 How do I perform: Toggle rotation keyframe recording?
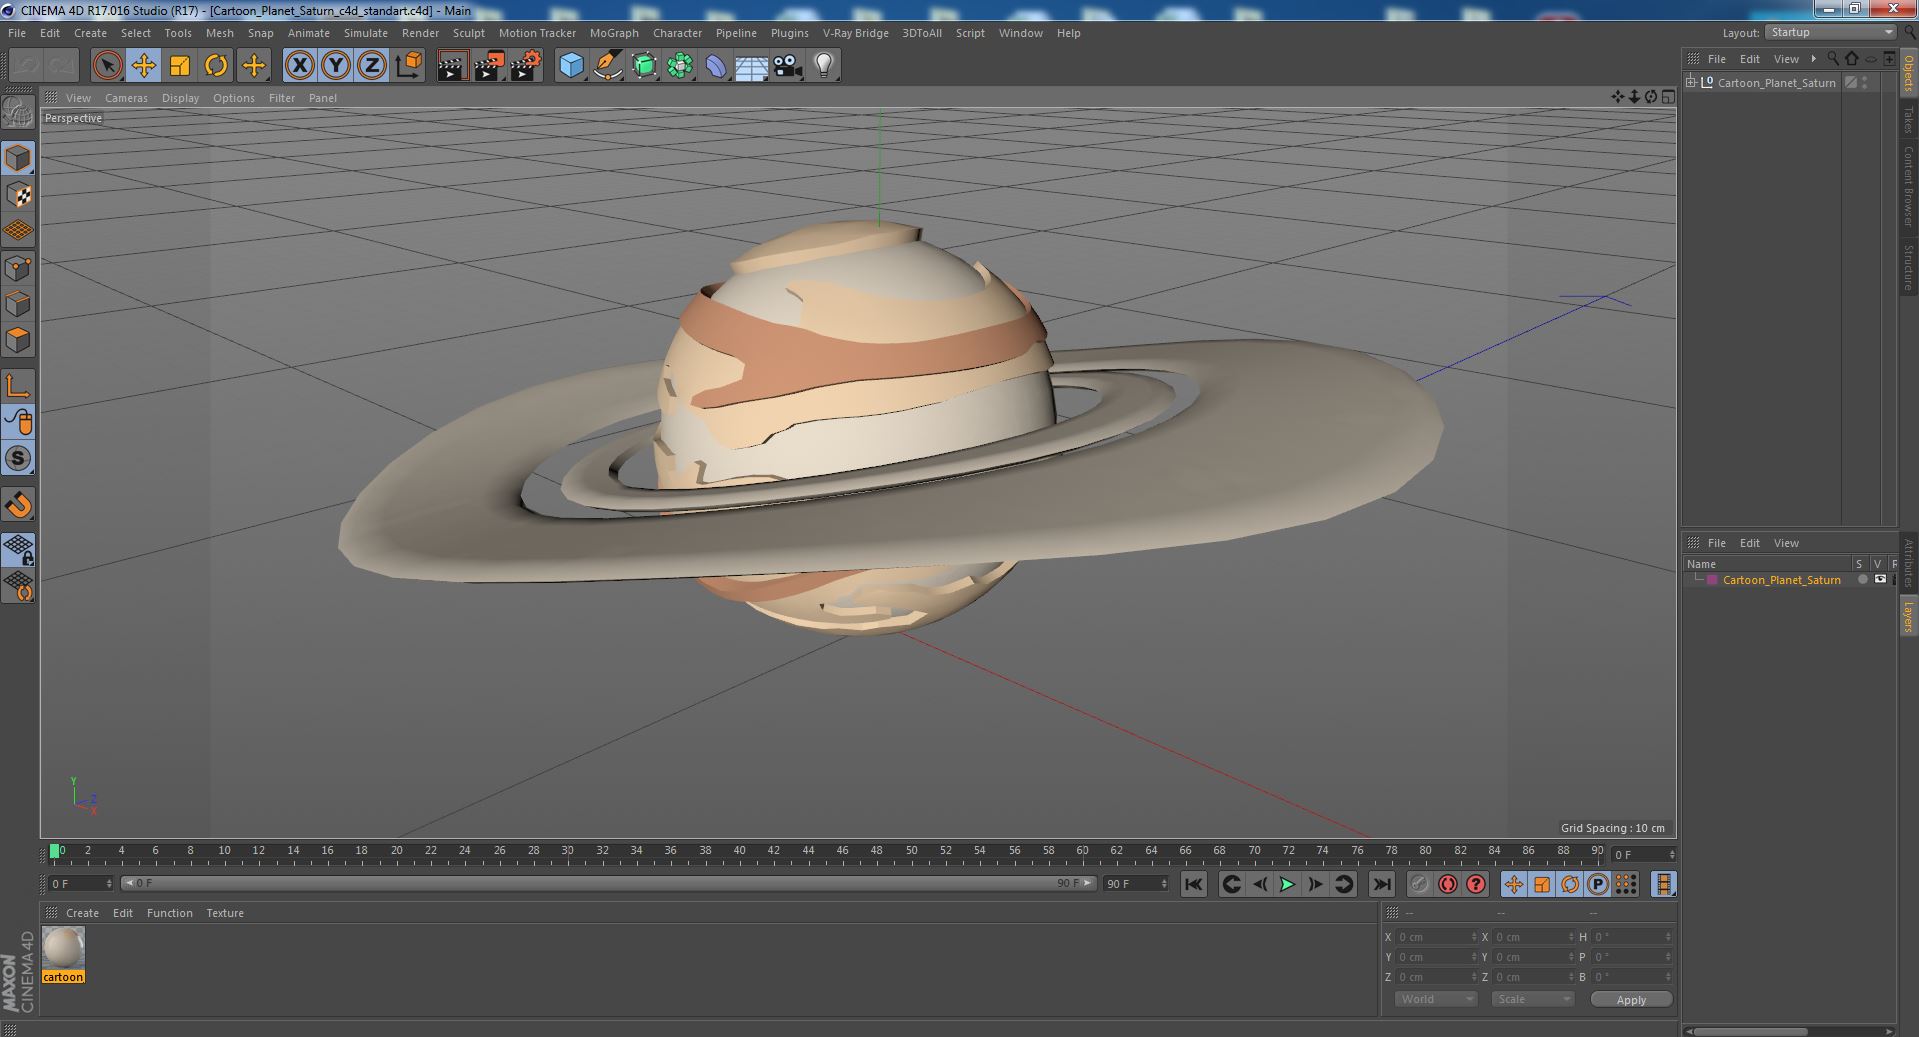click(1570, 884)
